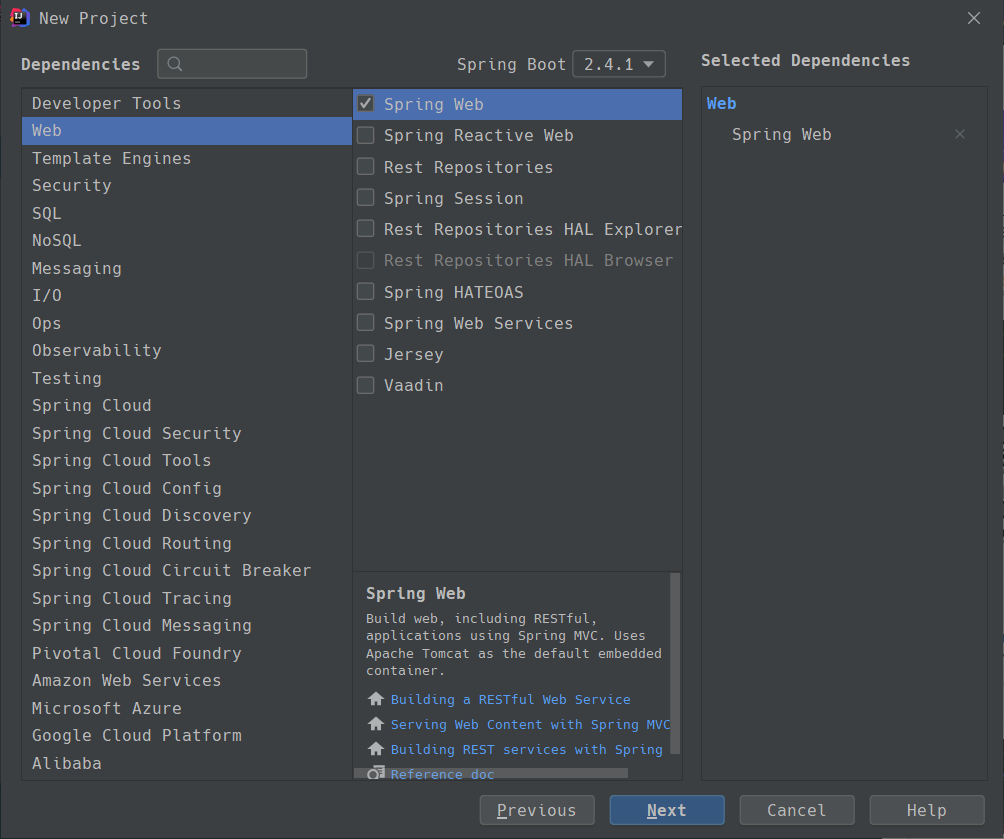1004x839 pixels.
Task: Enable the Spring Reactive Web checkbox
Action: pyautogui.click(x=366, y=135)
